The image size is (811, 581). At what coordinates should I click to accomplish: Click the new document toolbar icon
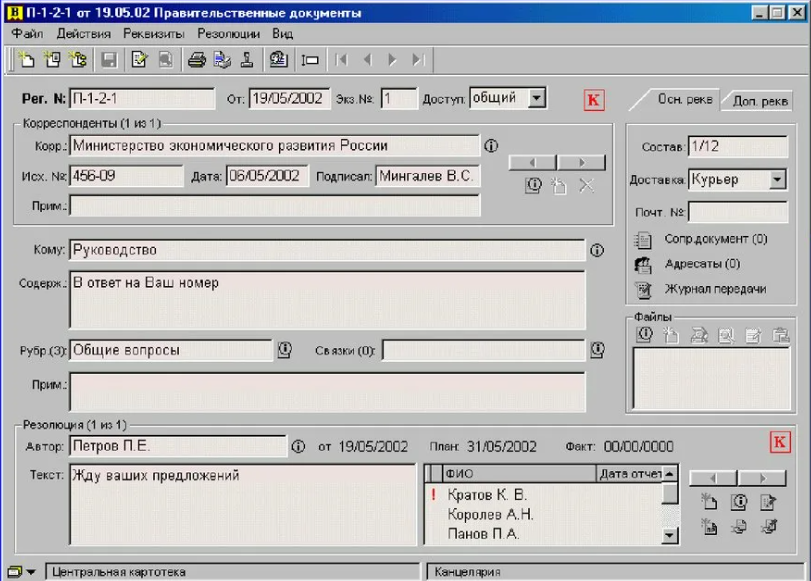click(x=27, y=60)
